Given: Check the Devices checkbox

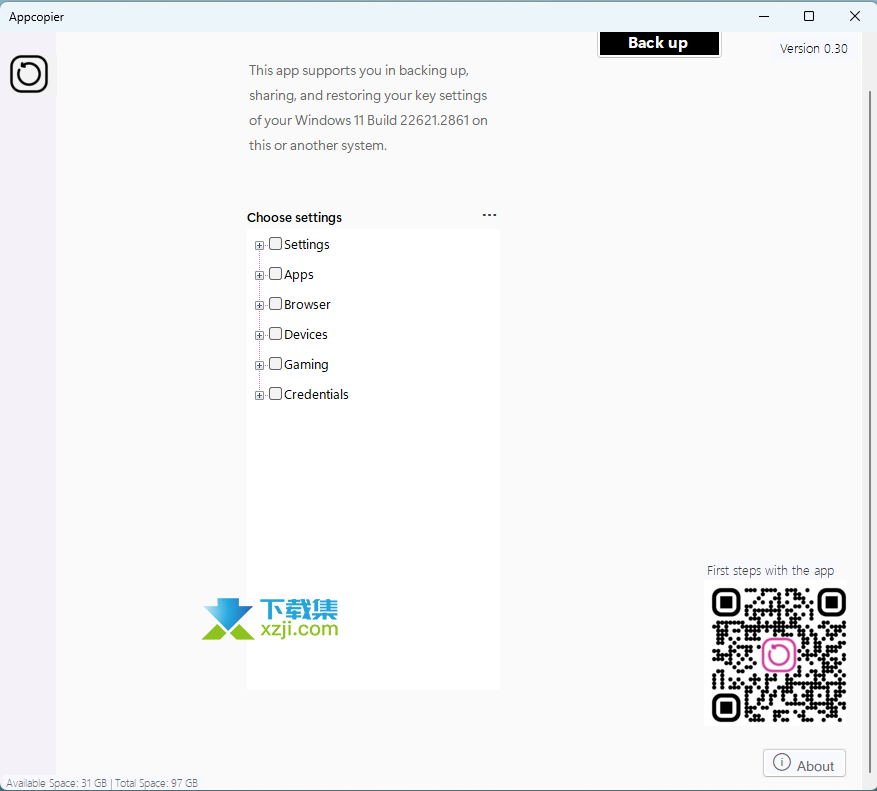Looking at the screenshot, I should coord(275,334).
